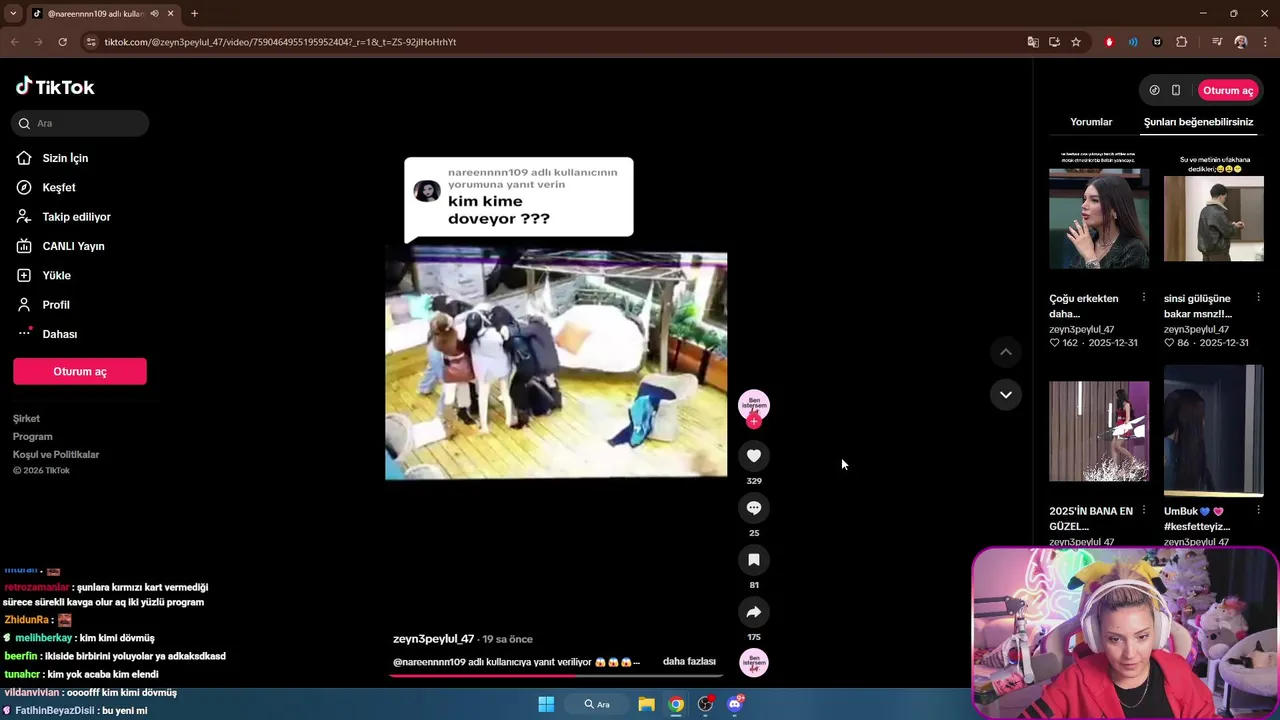Image resolution: width=1280 pixels, height=720 pixels.
Task: Like the video with the heart icon
Action: (754, 456)
